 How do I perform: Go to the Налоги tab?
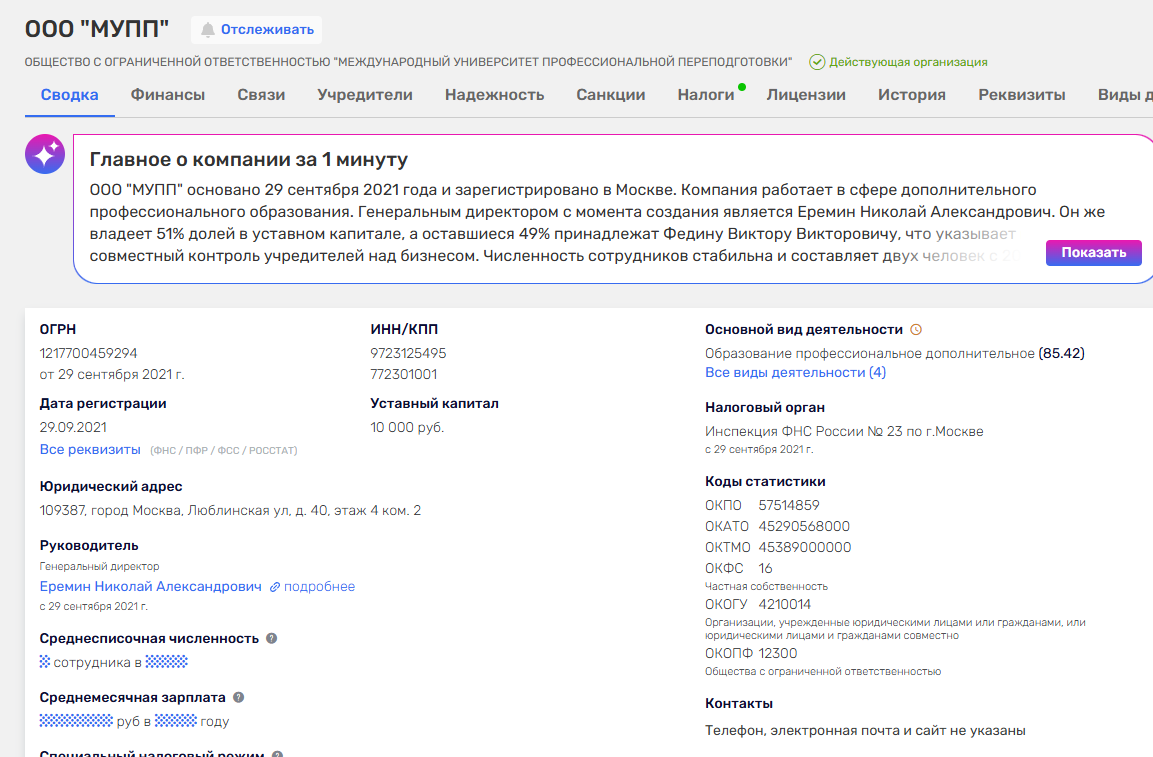click(706, 95)
